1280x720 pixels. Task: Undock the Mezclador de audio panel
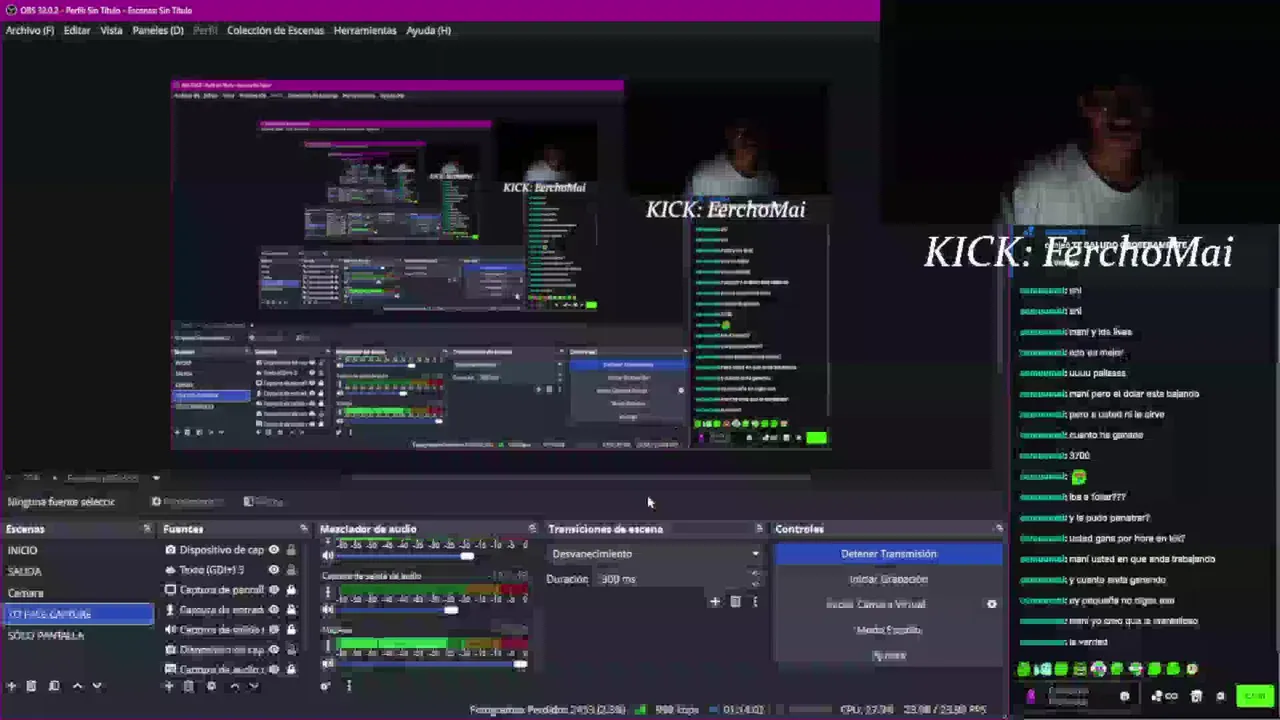[532, 529]
